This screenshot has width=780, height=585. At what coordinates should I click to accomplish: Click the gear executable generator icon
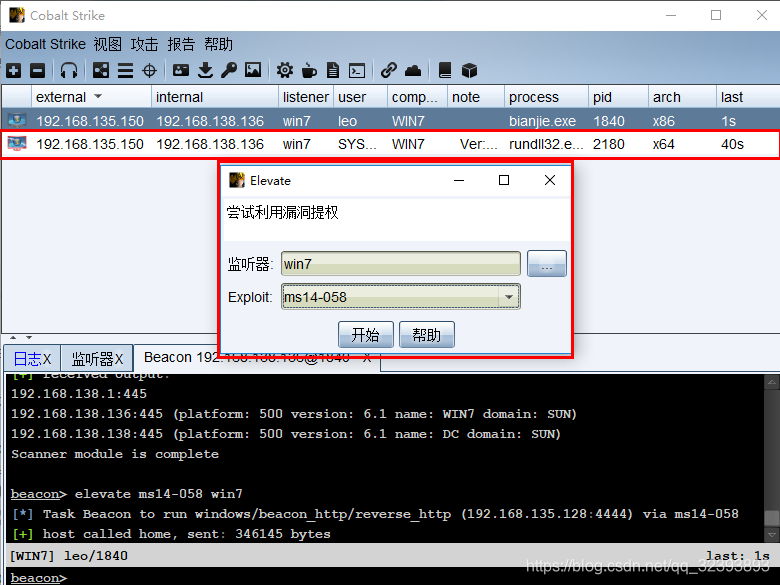(285, 71)
